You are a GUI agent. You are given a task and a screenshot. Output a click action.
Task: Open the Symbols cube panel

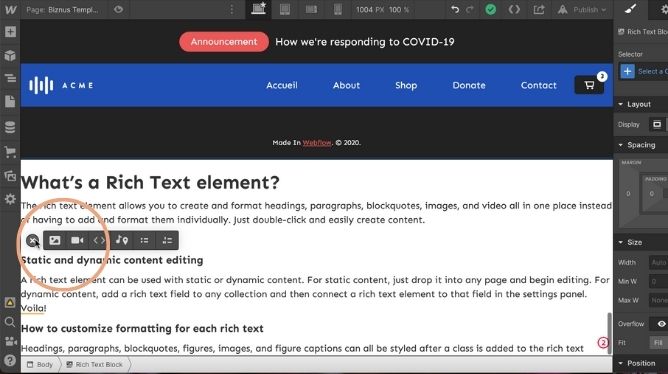click(10, 55)
